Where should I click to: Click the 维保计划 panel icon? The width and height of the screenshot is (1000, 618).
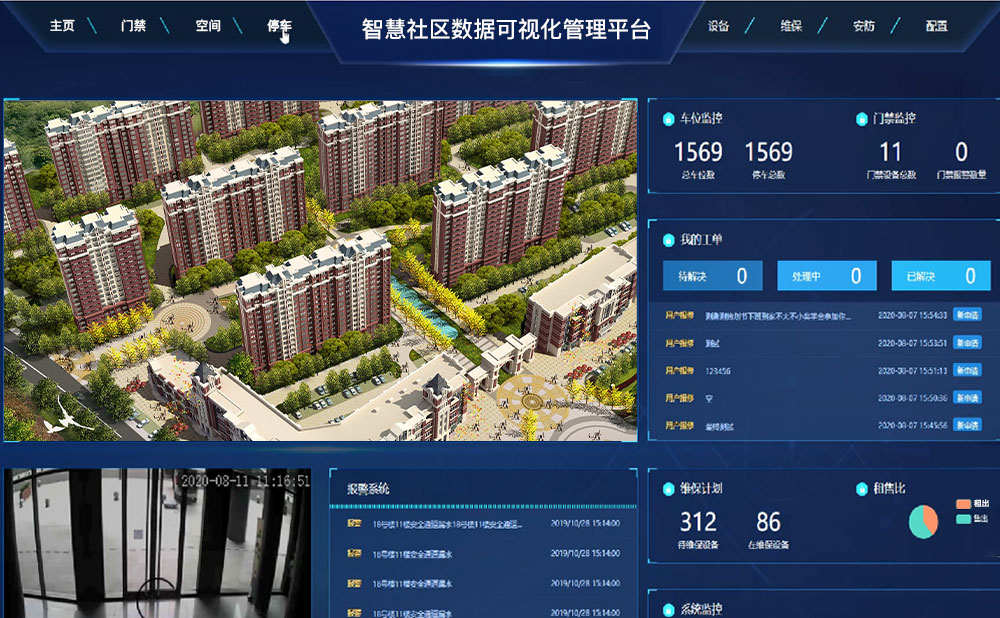[668, 489]
